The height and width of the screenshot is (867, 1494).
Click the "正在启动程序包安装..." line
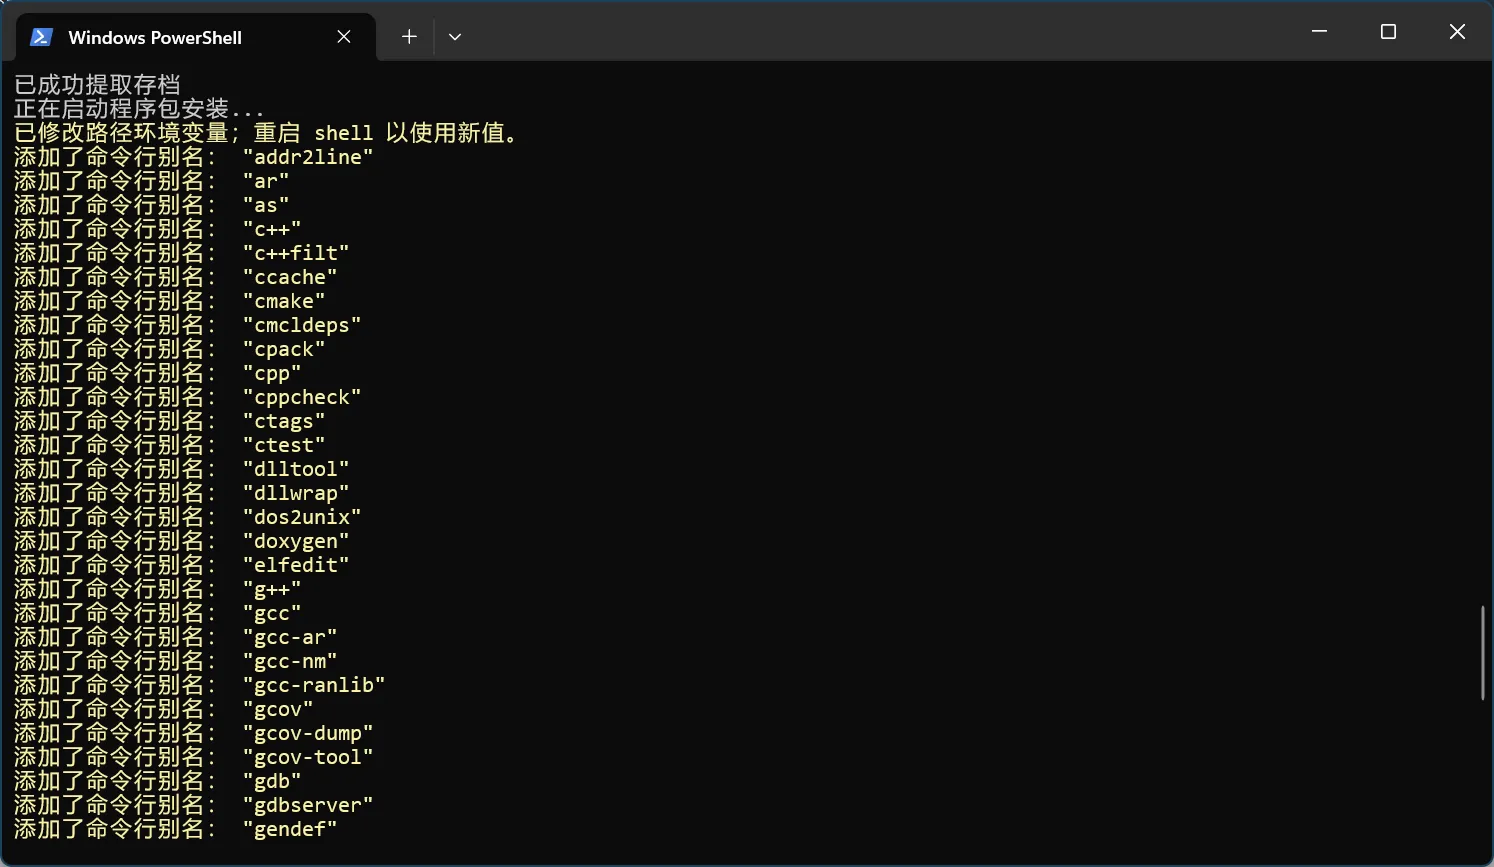point(138,109)
